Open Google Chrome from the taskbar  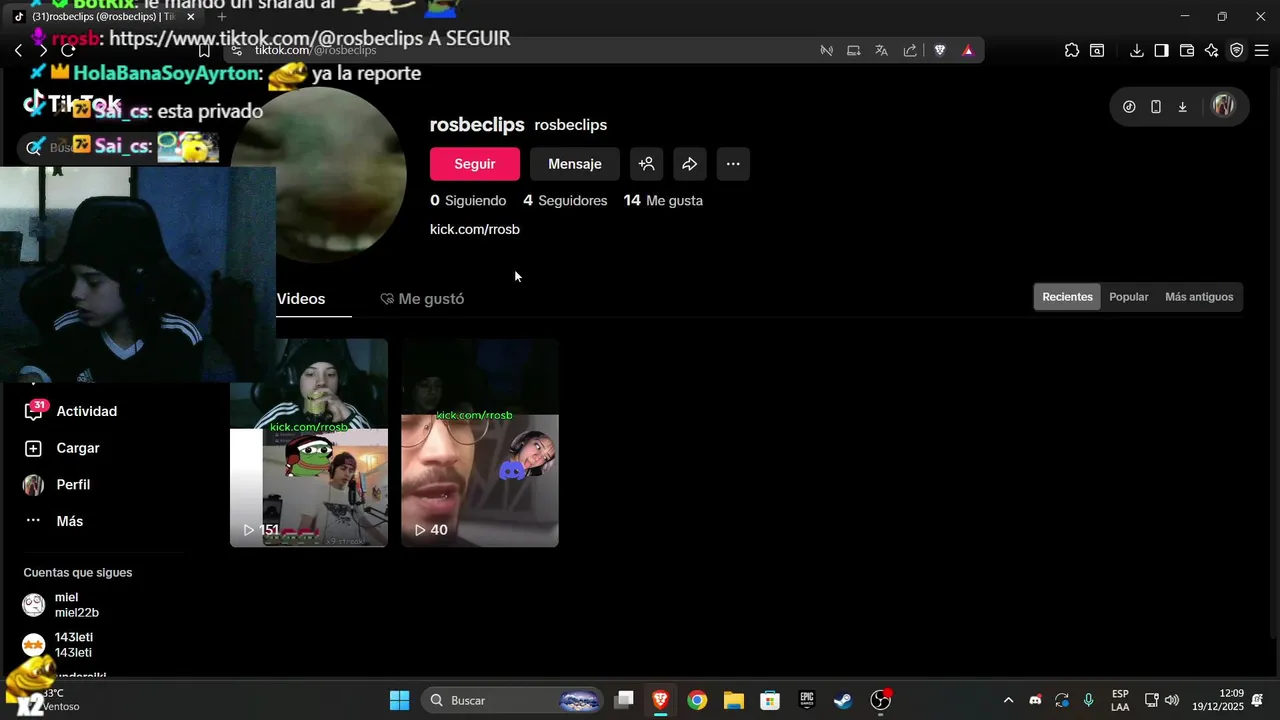point(697,700)
